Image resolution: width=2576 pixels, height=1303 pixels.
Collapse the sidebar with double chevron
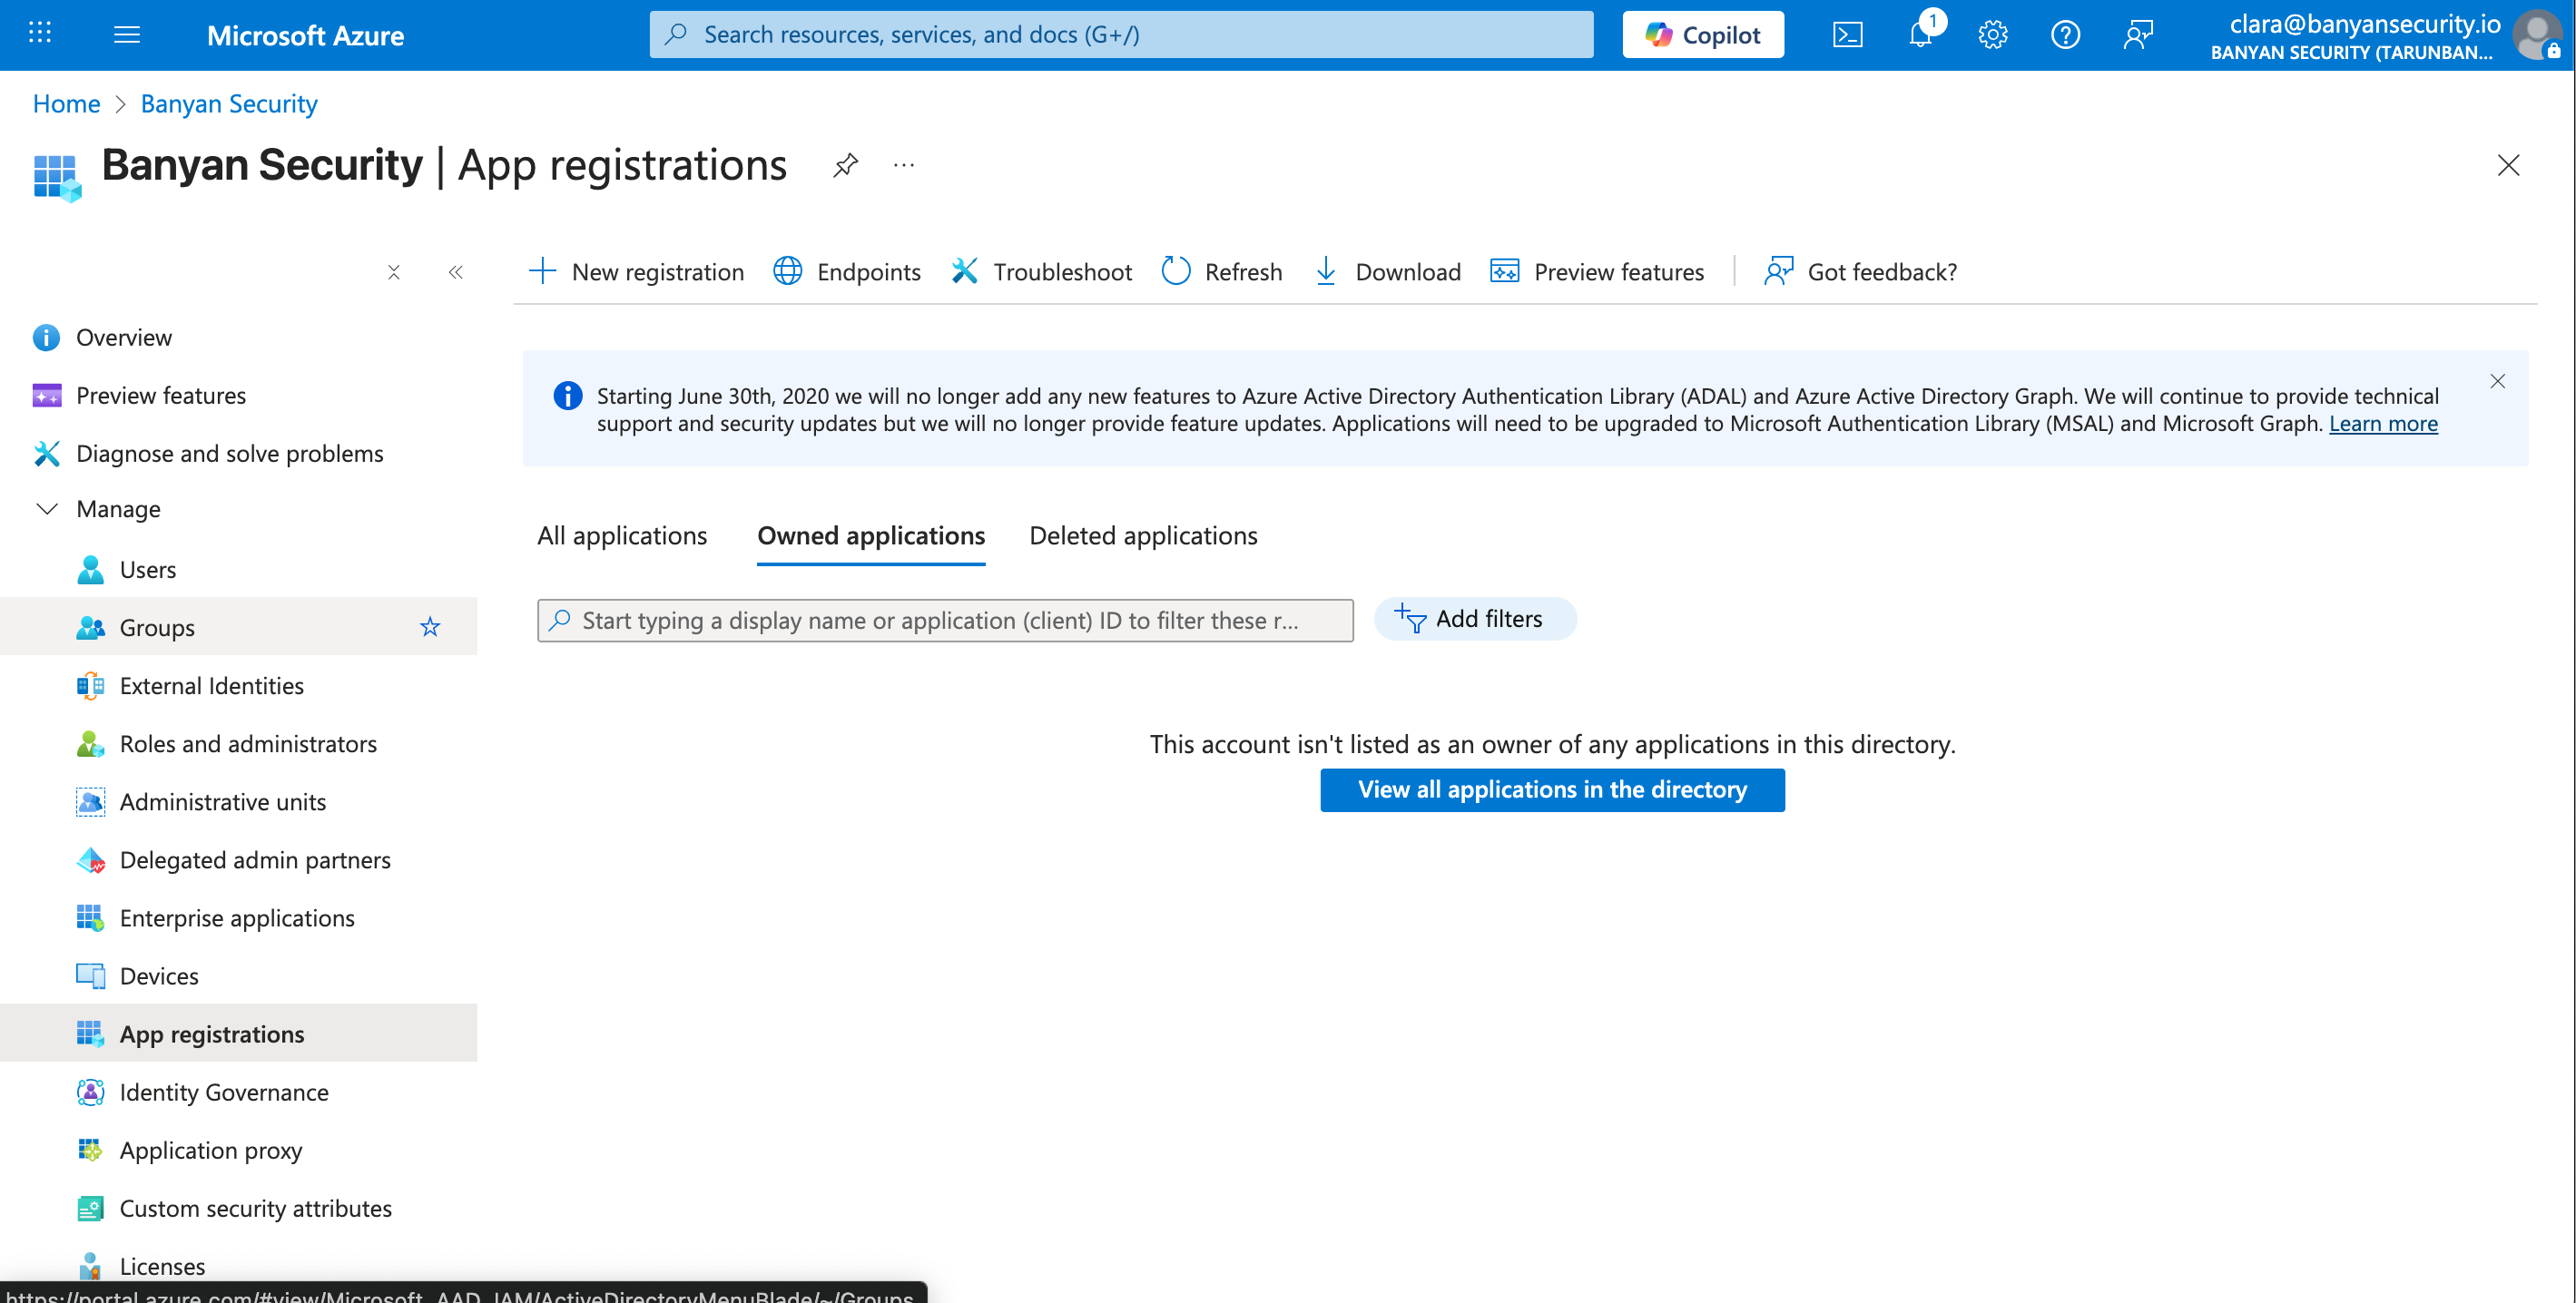point(456,272)
